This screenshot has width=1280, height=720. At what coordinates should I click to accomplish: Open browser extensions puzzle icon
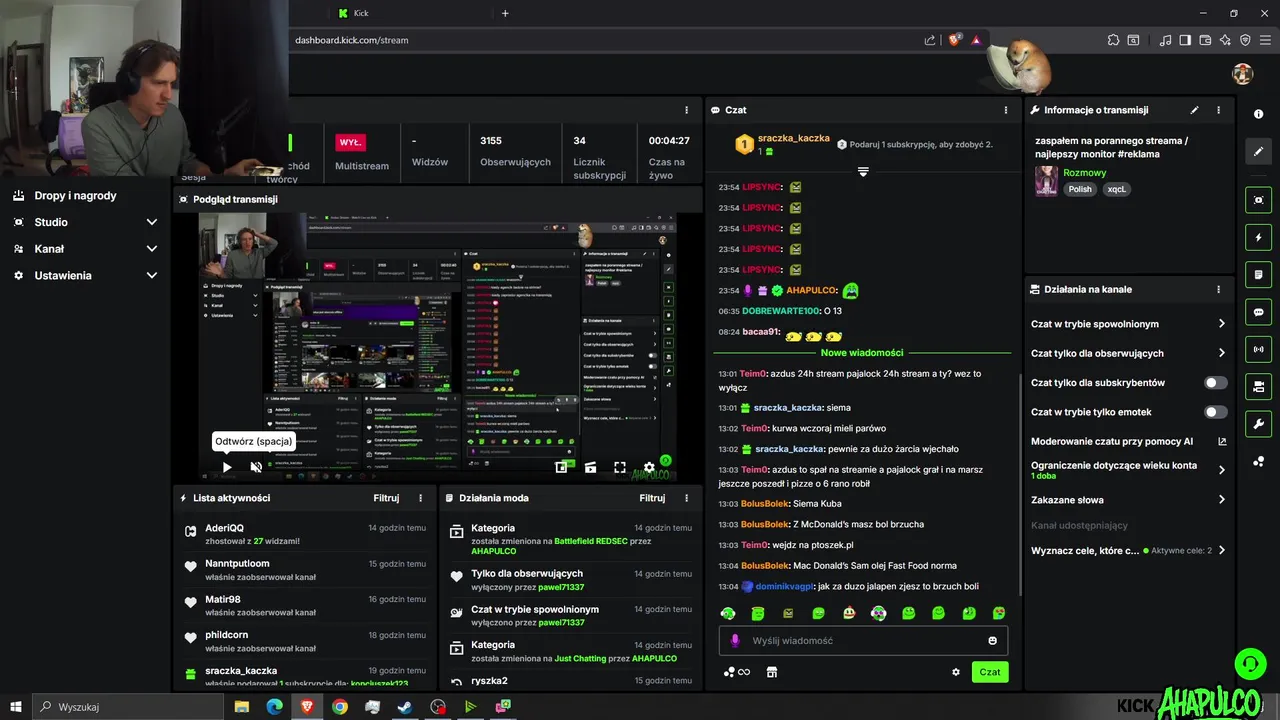coord(1113,40)
